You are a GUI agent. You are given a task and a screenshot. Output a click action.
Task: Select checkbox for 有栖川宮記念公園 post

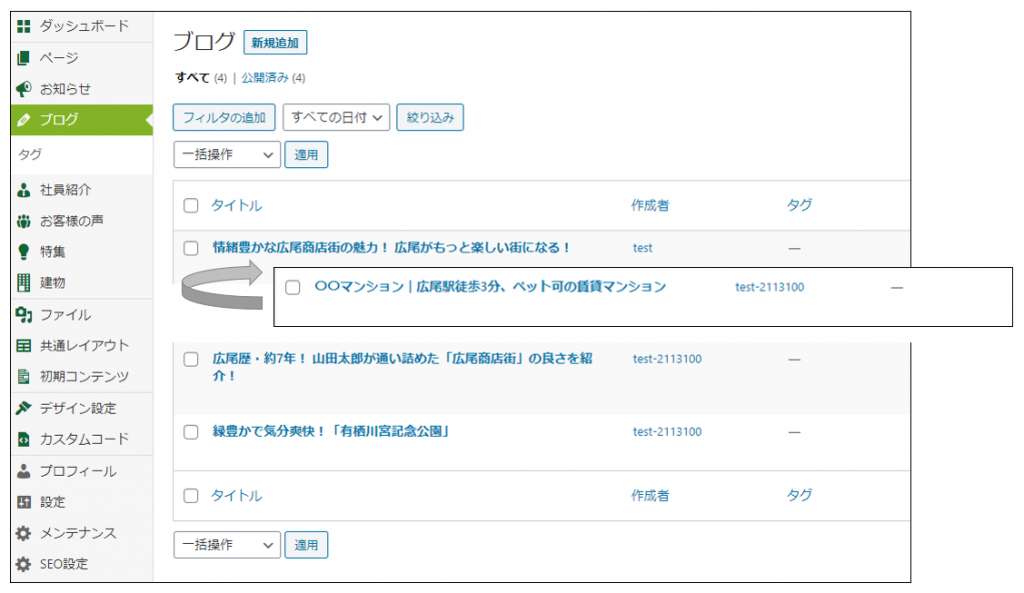[x=191, y=432]
